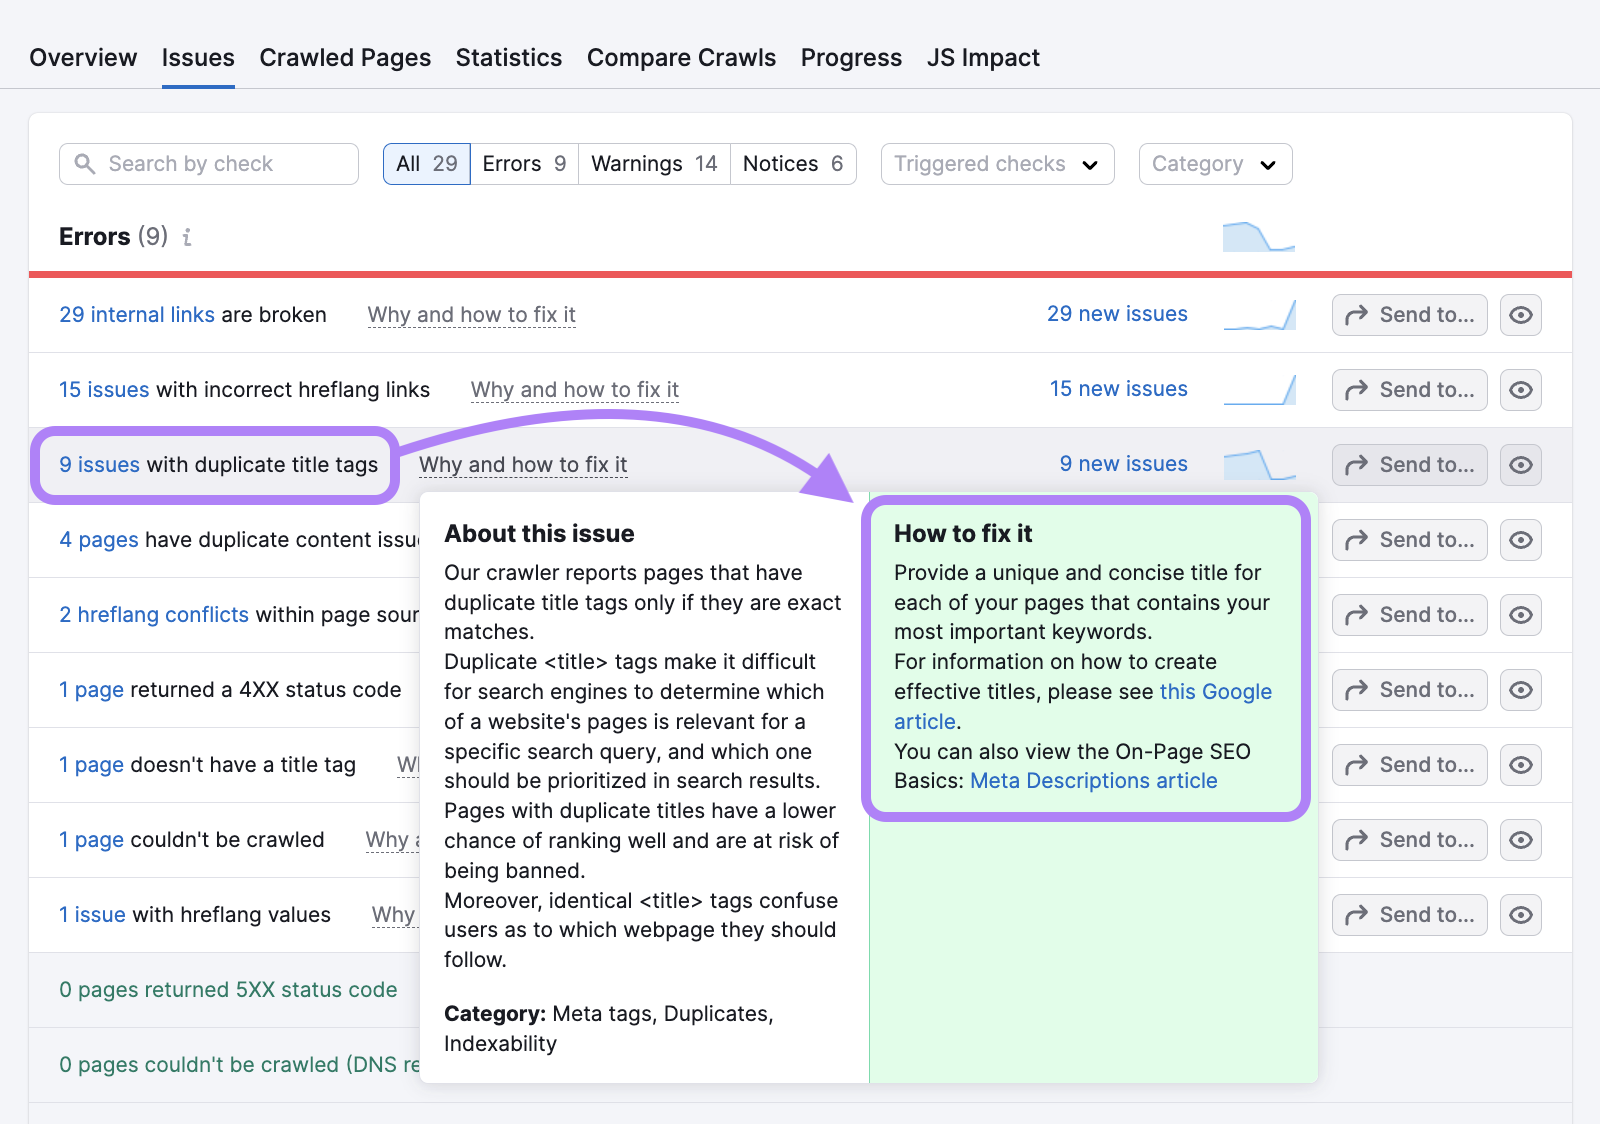1600x1124 pixels.
Task: Open the 4 pages duplicate content link
Action: tap(99, 540)
